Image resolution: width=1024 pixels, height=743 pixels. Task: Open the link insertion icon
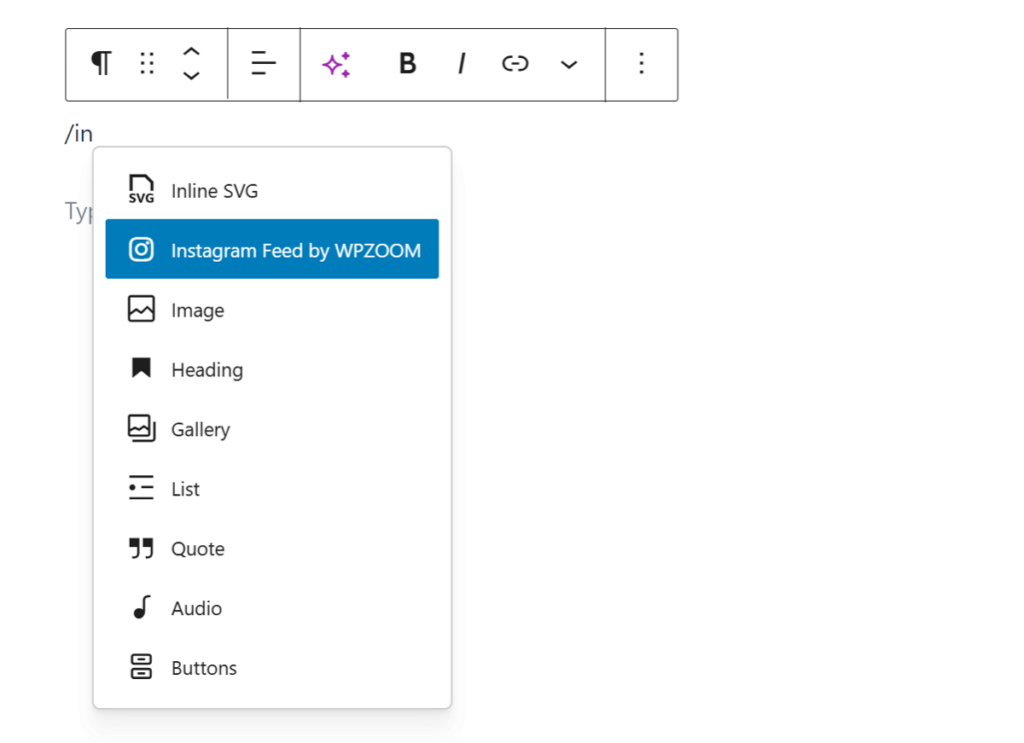point(515,63)
